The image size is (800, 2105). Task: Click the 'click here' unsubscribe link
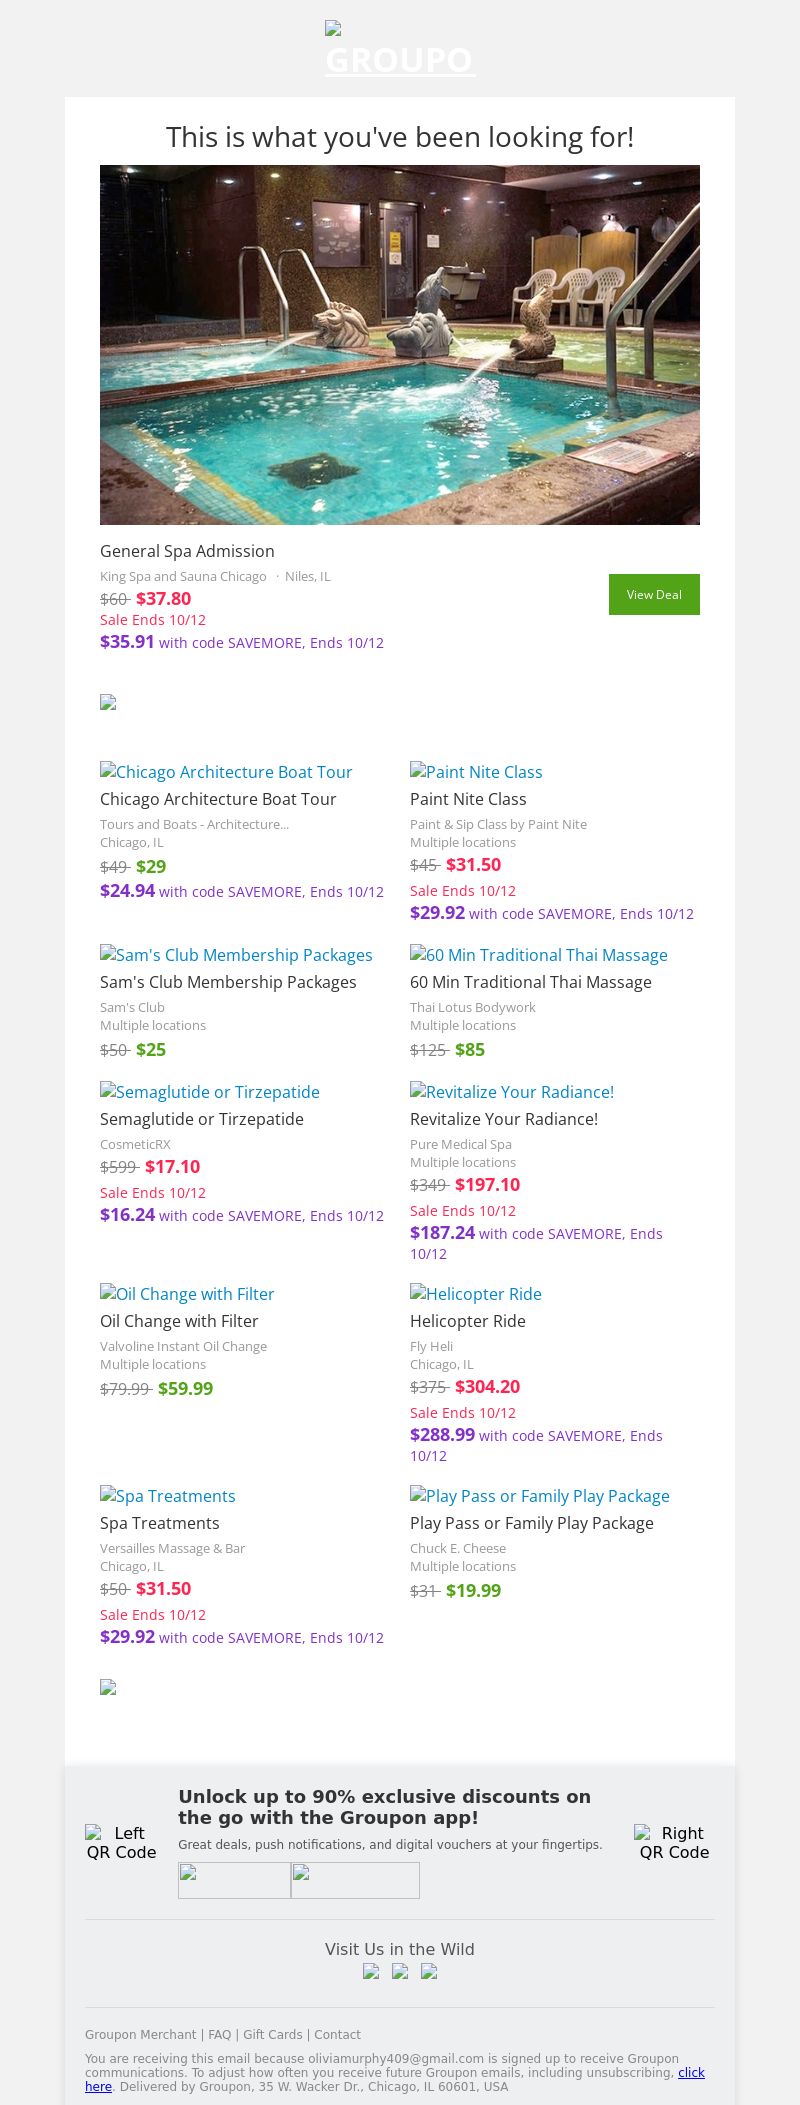click(691, 2073)
